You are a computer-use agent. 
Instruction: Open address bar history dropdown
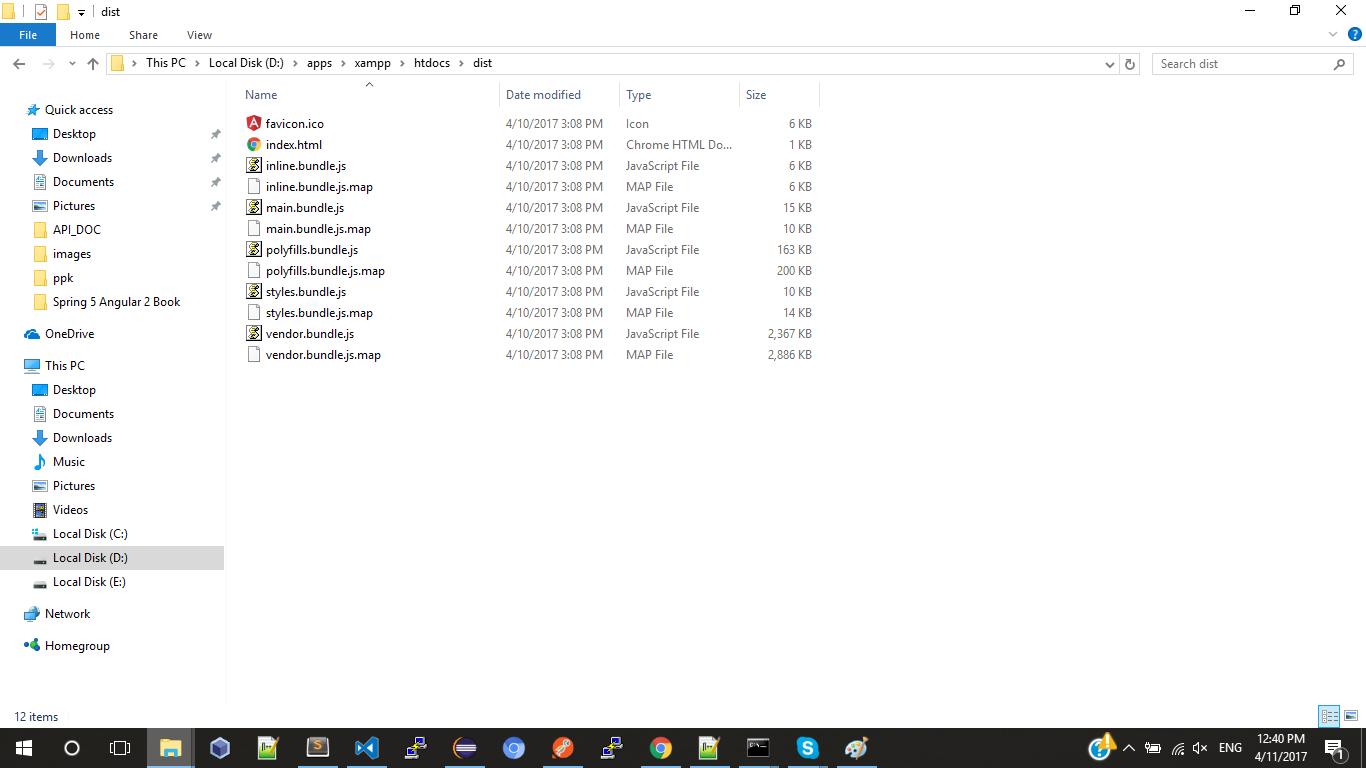(x=1109, y=63)
